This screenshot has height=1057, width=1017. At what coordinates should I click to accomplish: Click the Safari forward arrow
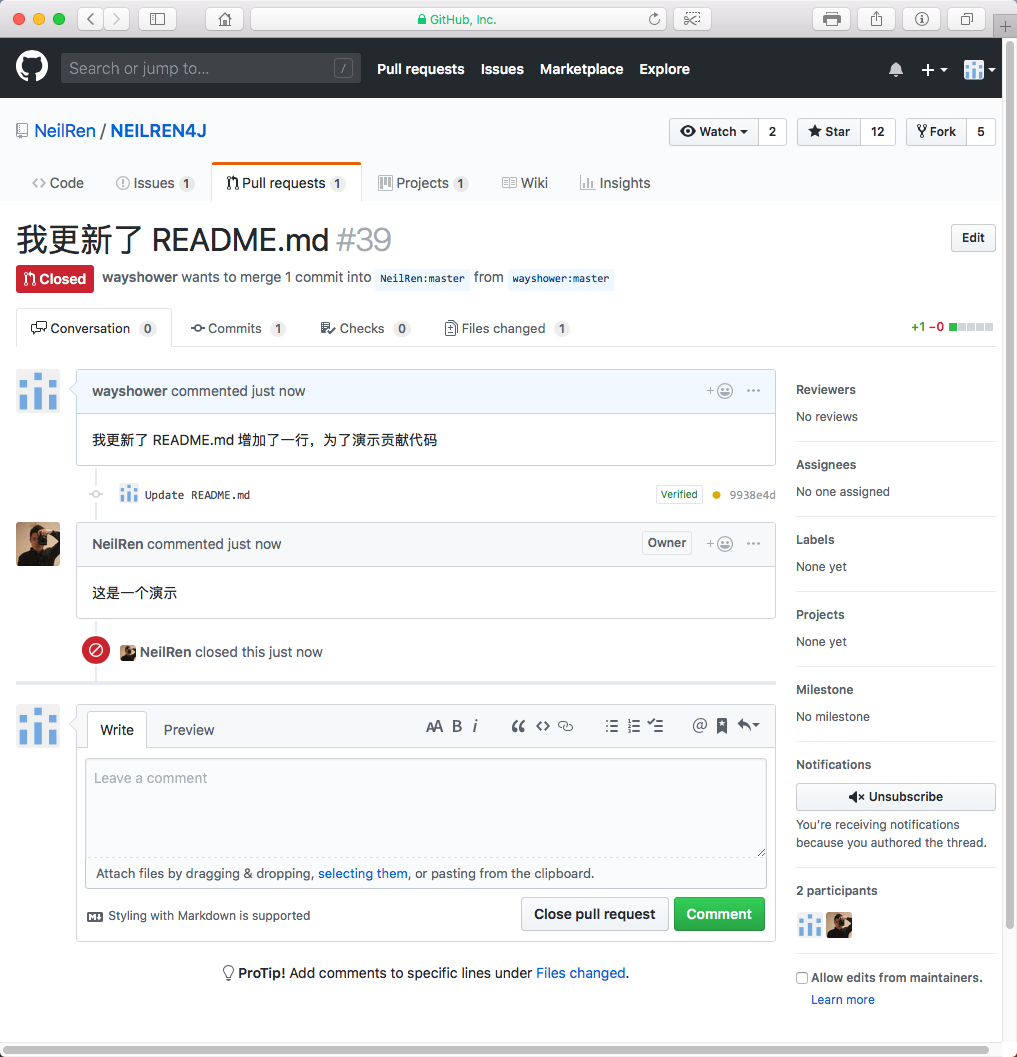coord(117,19)
